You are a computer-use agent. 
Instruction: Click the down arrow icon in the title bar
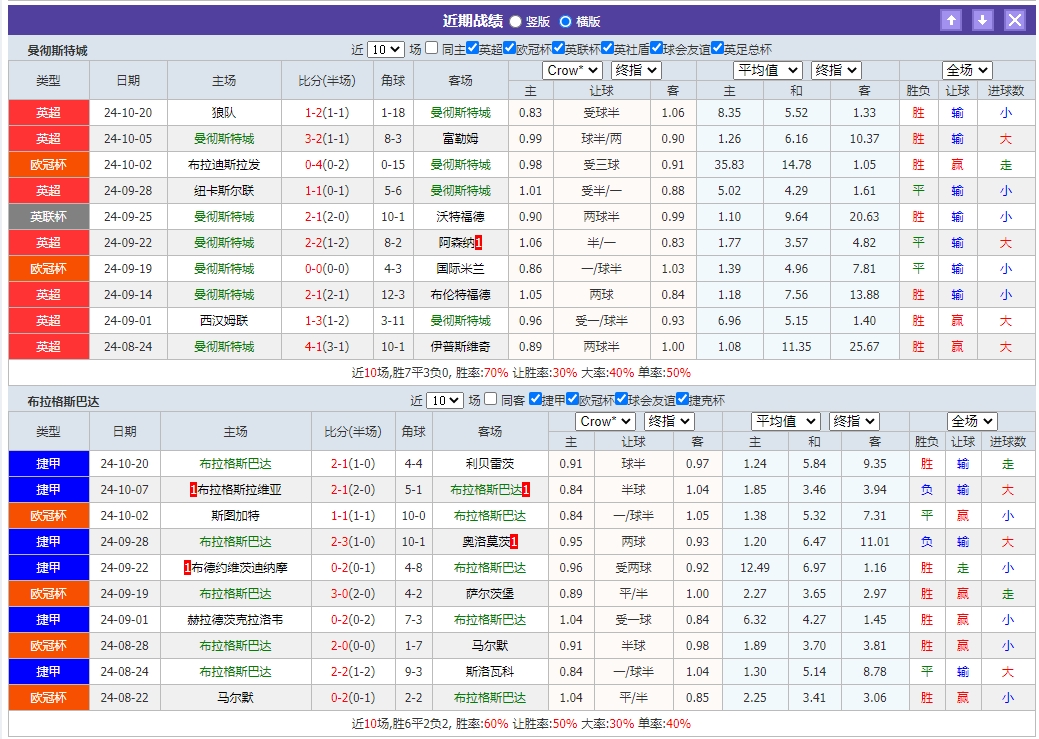982,19
